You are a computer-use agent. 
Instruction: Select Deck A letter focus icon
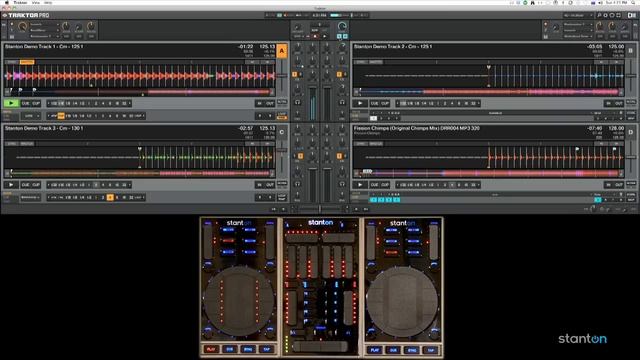pyautogui.click(x=282, y=51)
